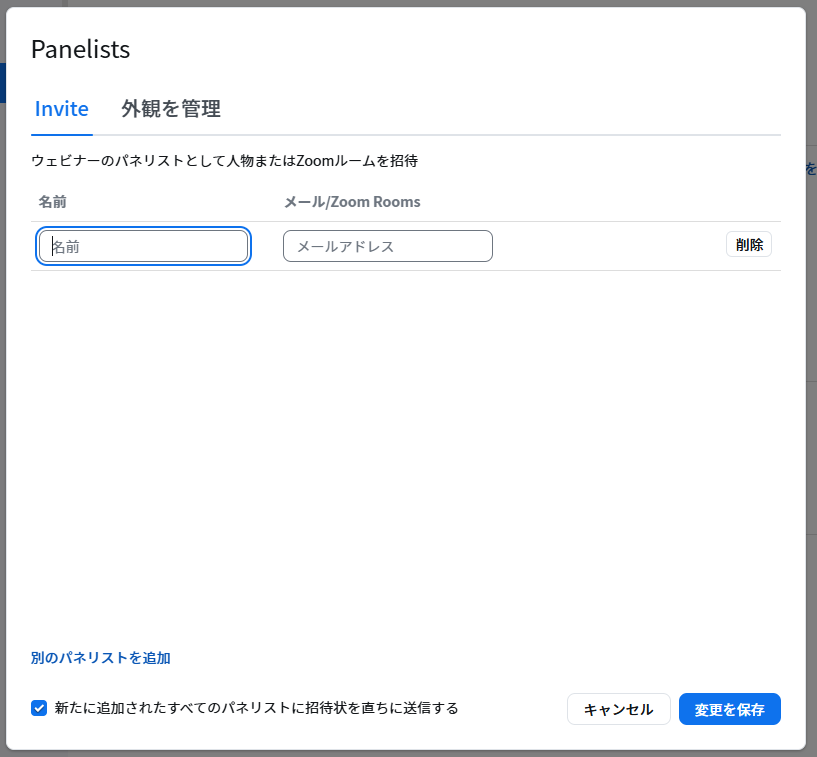
Task: Uncheck the send-invitation-immediately checkbox
Action: tap(39, 708)
